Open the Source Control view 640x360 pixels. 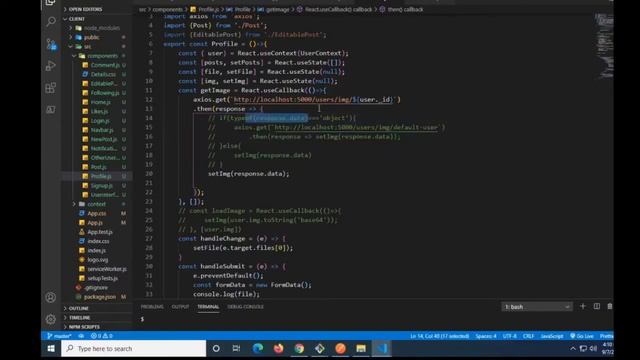(x=51, y=44)
